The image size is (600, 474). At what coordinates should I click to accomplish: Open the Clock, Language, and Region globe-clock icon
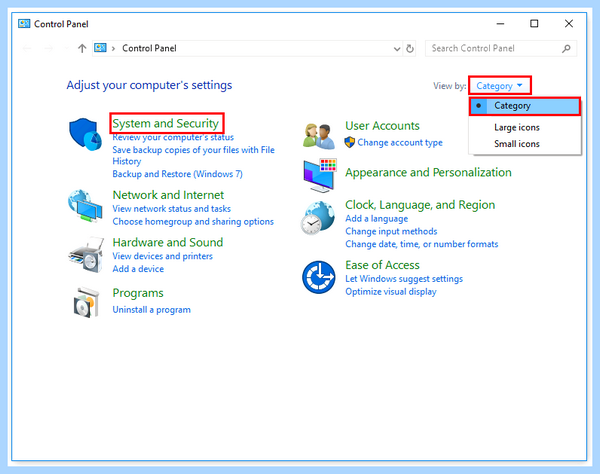[318, 217]
